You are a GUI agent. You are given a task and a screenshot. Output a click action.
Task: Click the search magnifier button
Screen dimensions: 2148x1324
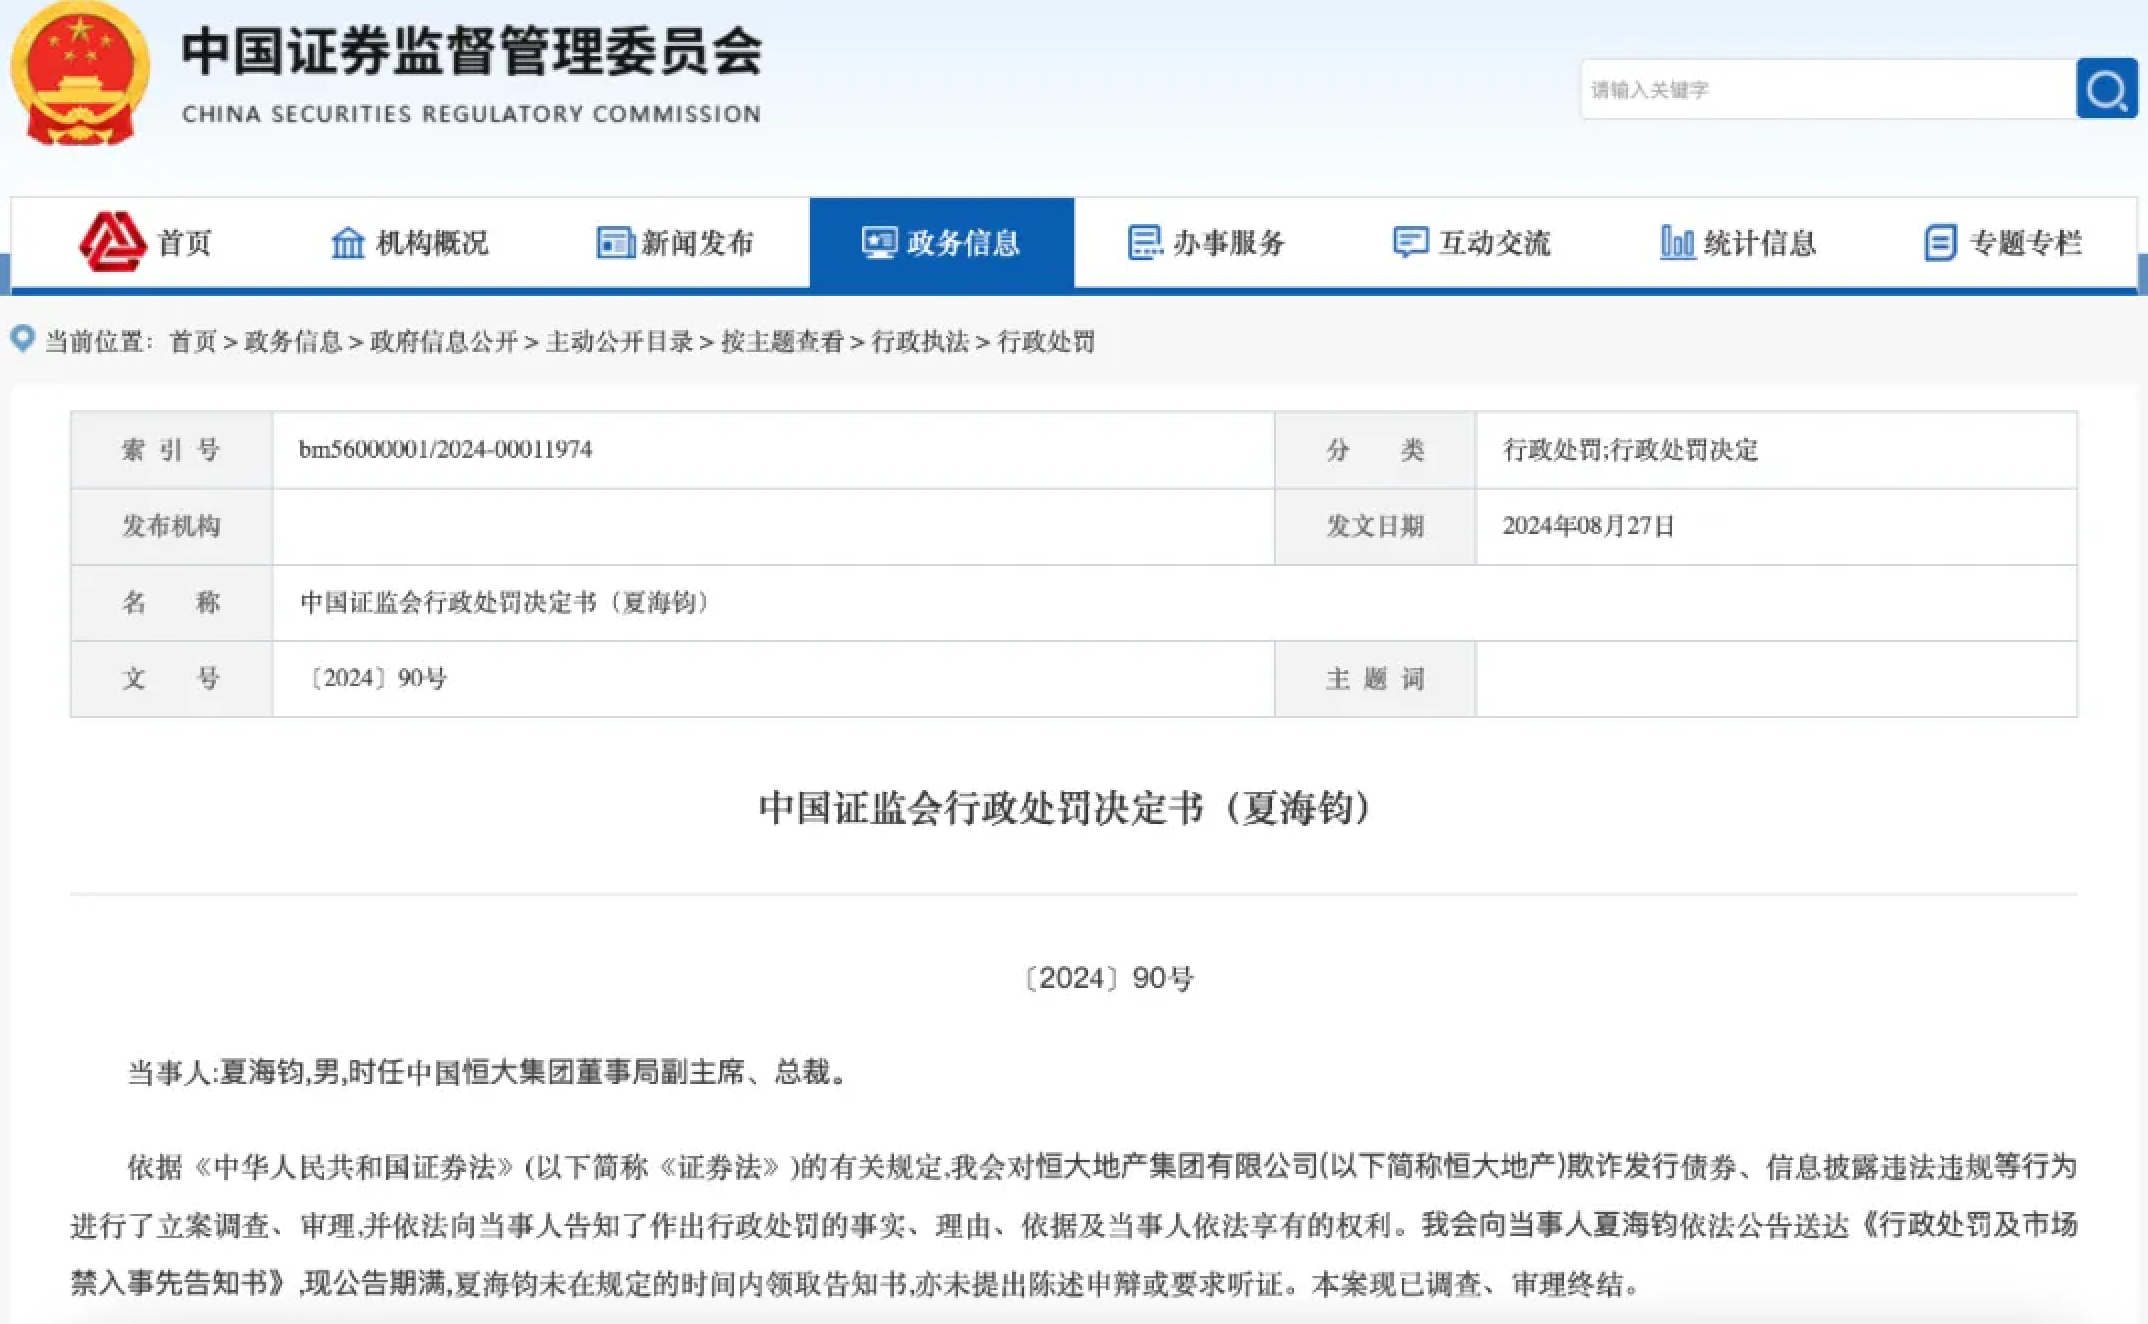tap(2106, 89)
